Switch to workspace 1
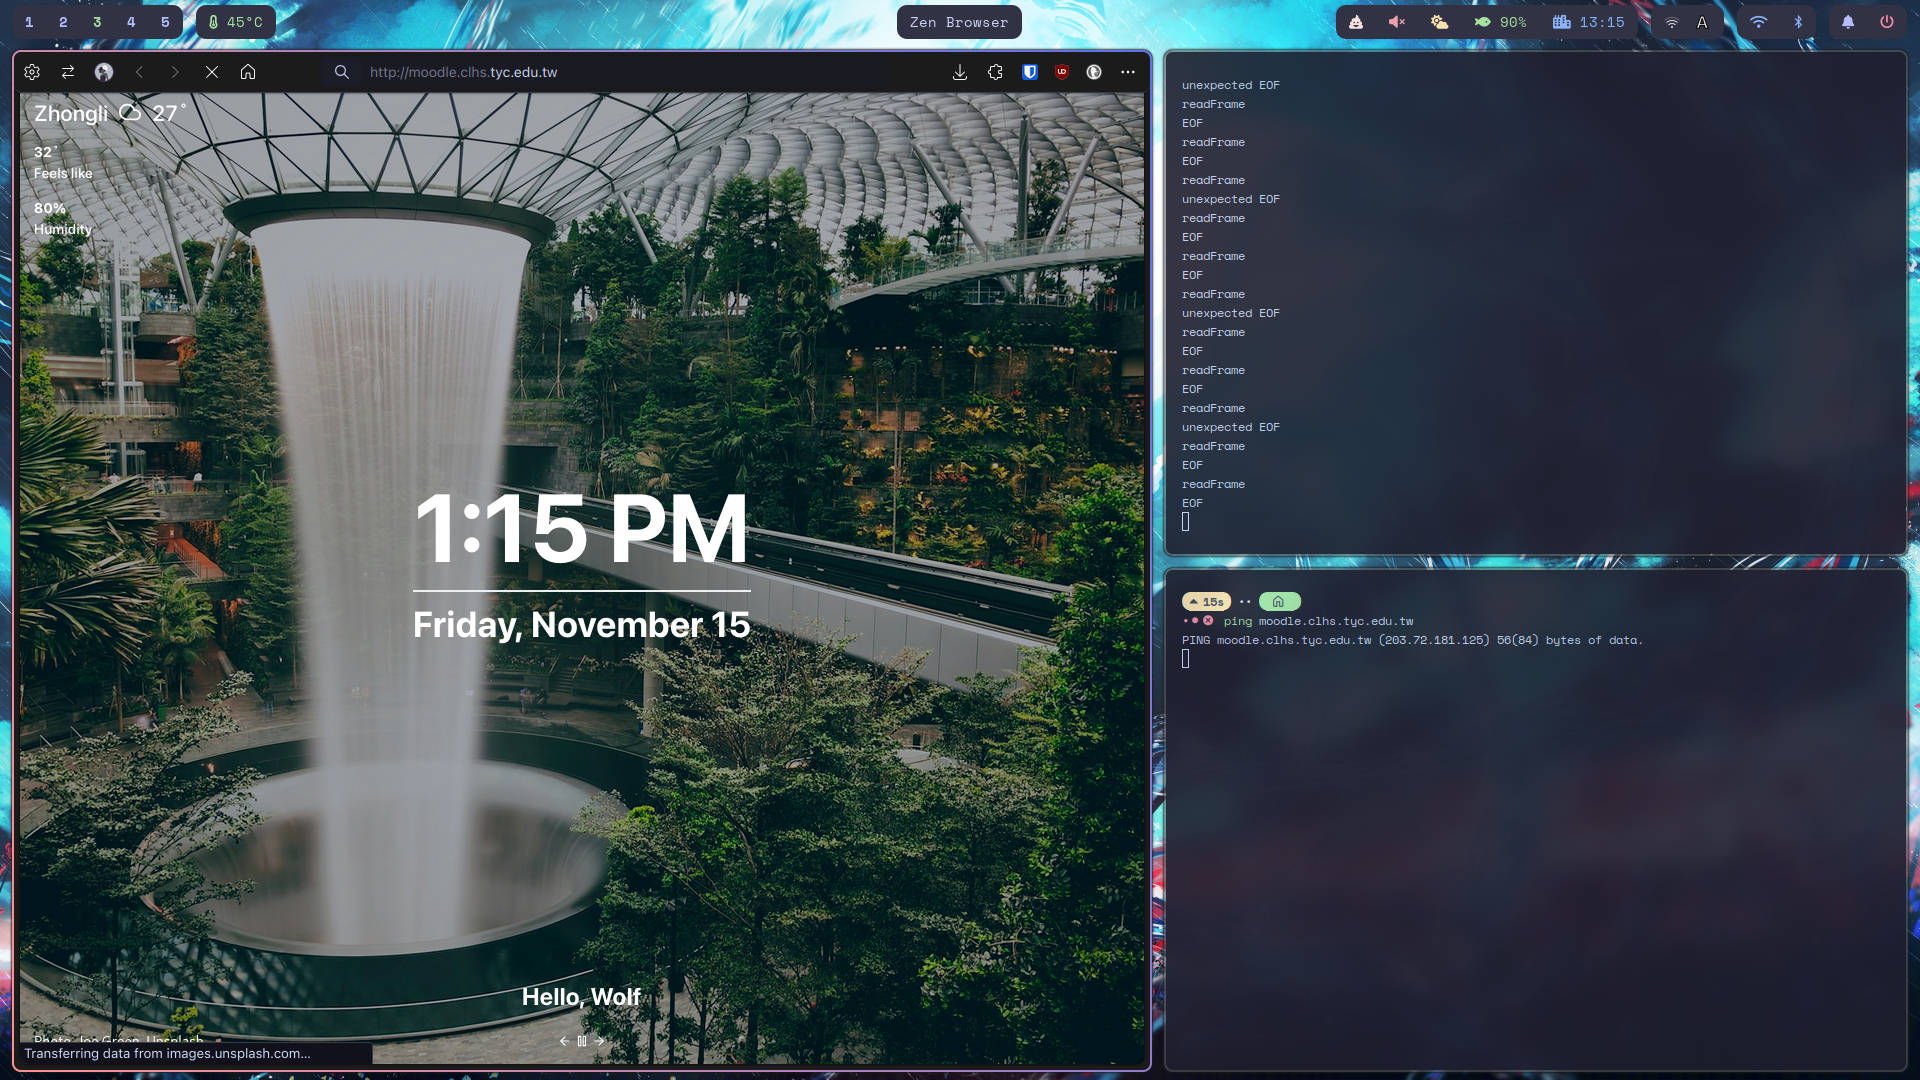The height and width of the screenshot is (1080, 1920). click(x=29, y=22)
